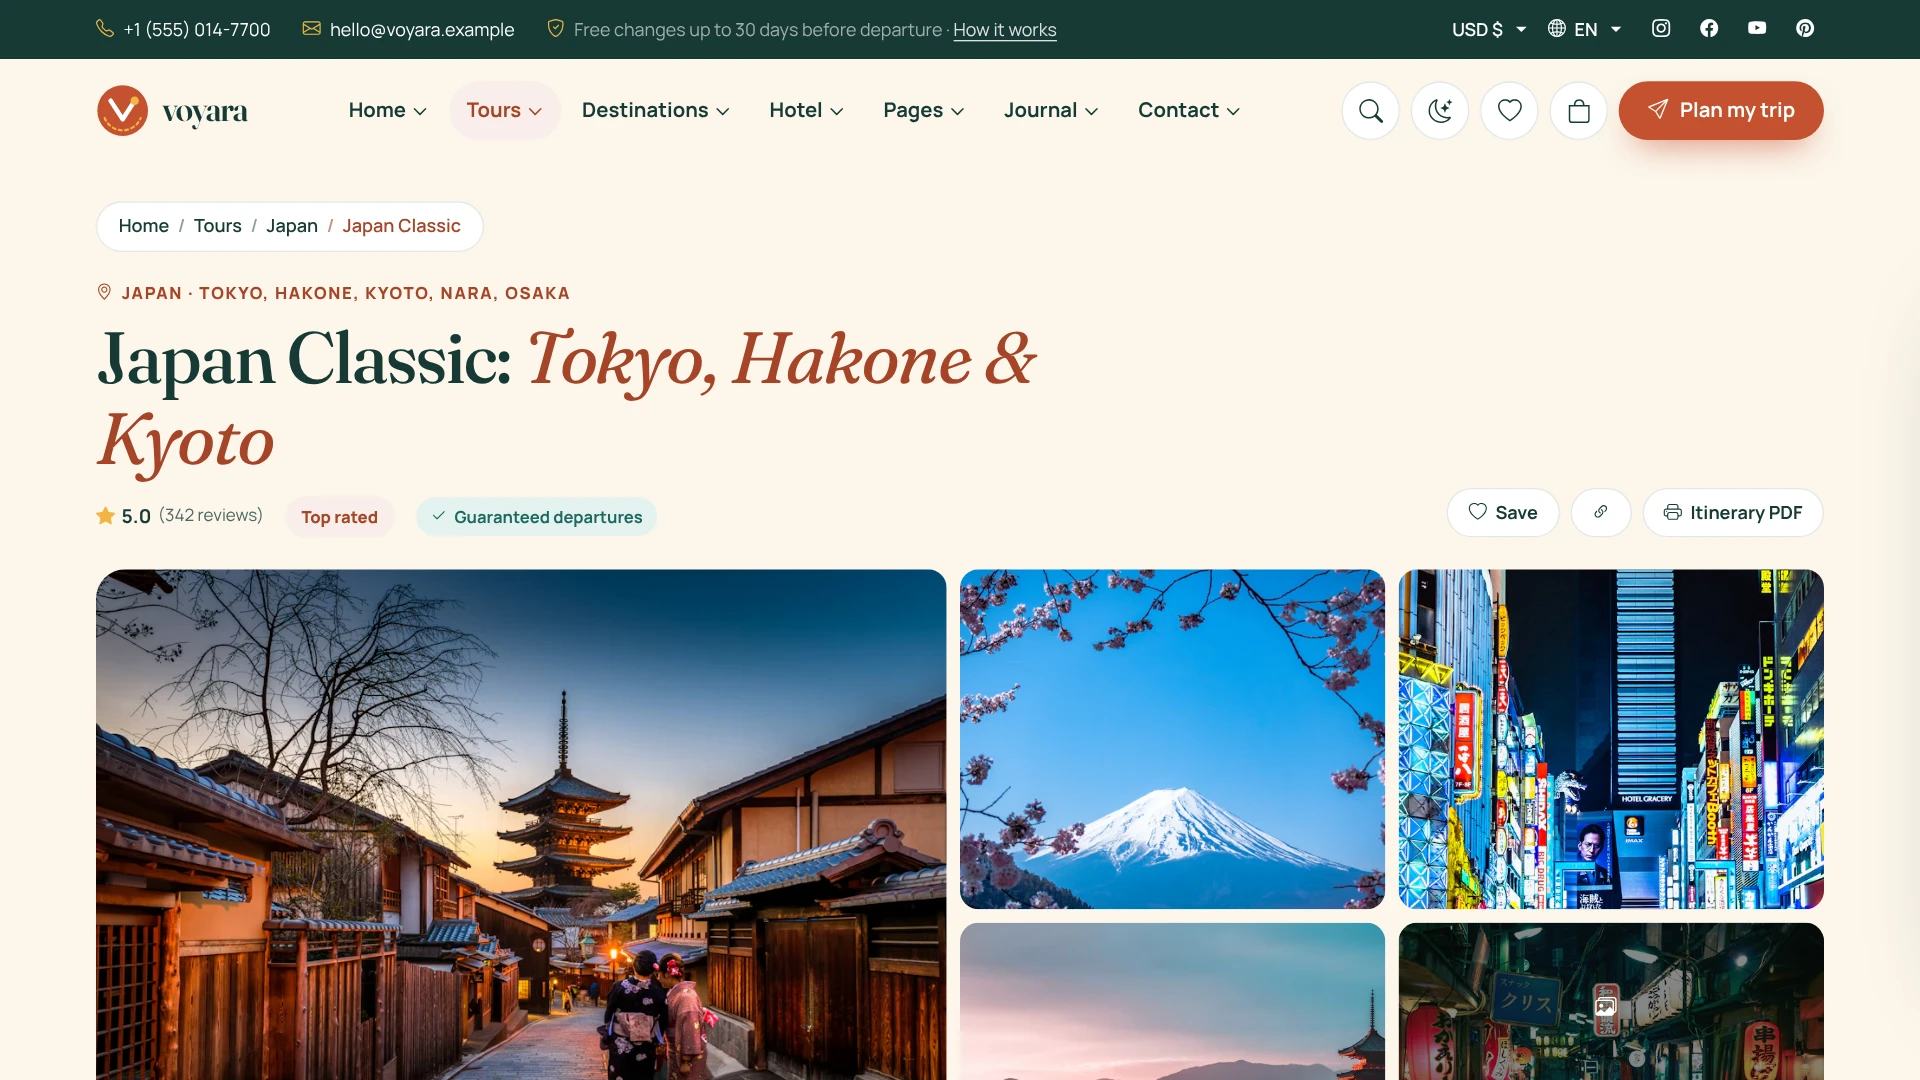The image size is (1920, 1080).
Task: Open the Kyoto pagoda street photo
Action: click(x=521, y=825)
